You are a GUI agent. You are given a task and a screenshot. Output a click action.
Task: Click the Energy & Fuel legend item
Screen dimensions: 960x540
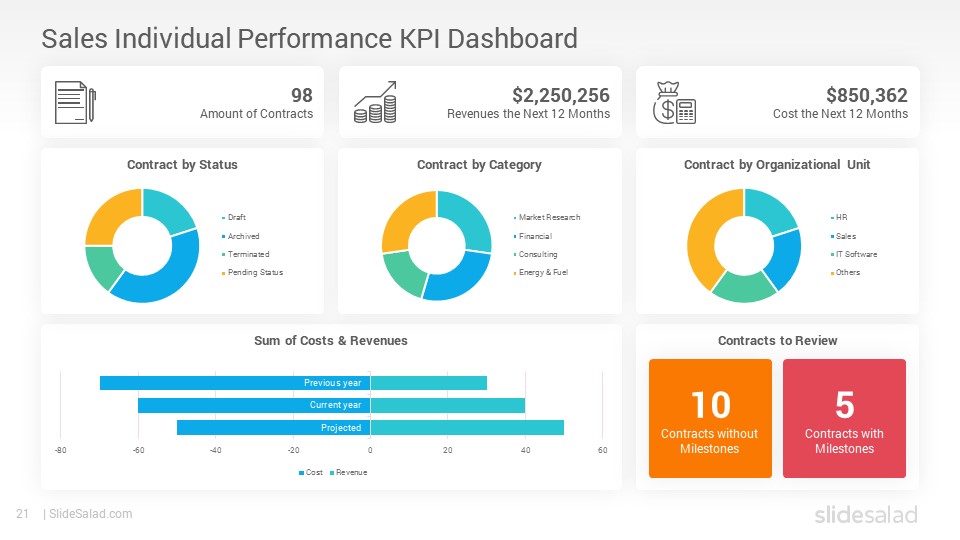(x=541, y=272)
